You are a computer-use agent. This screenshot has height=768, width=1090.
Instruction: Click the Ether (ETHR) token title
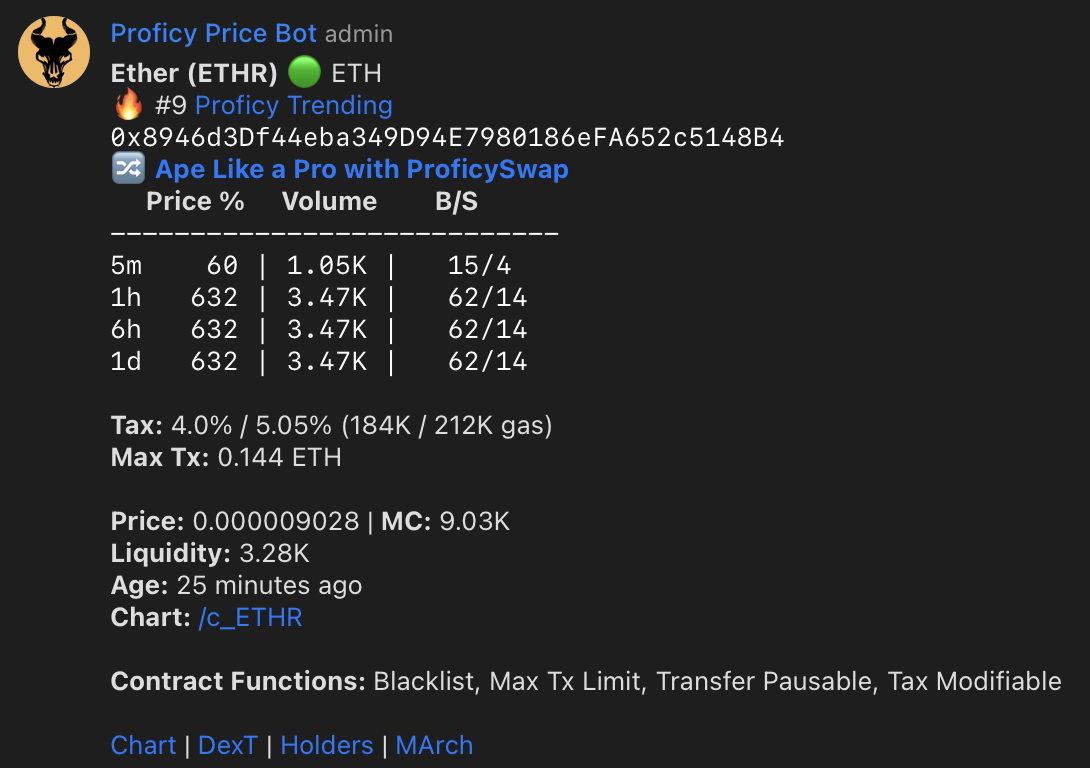[194, 73]
